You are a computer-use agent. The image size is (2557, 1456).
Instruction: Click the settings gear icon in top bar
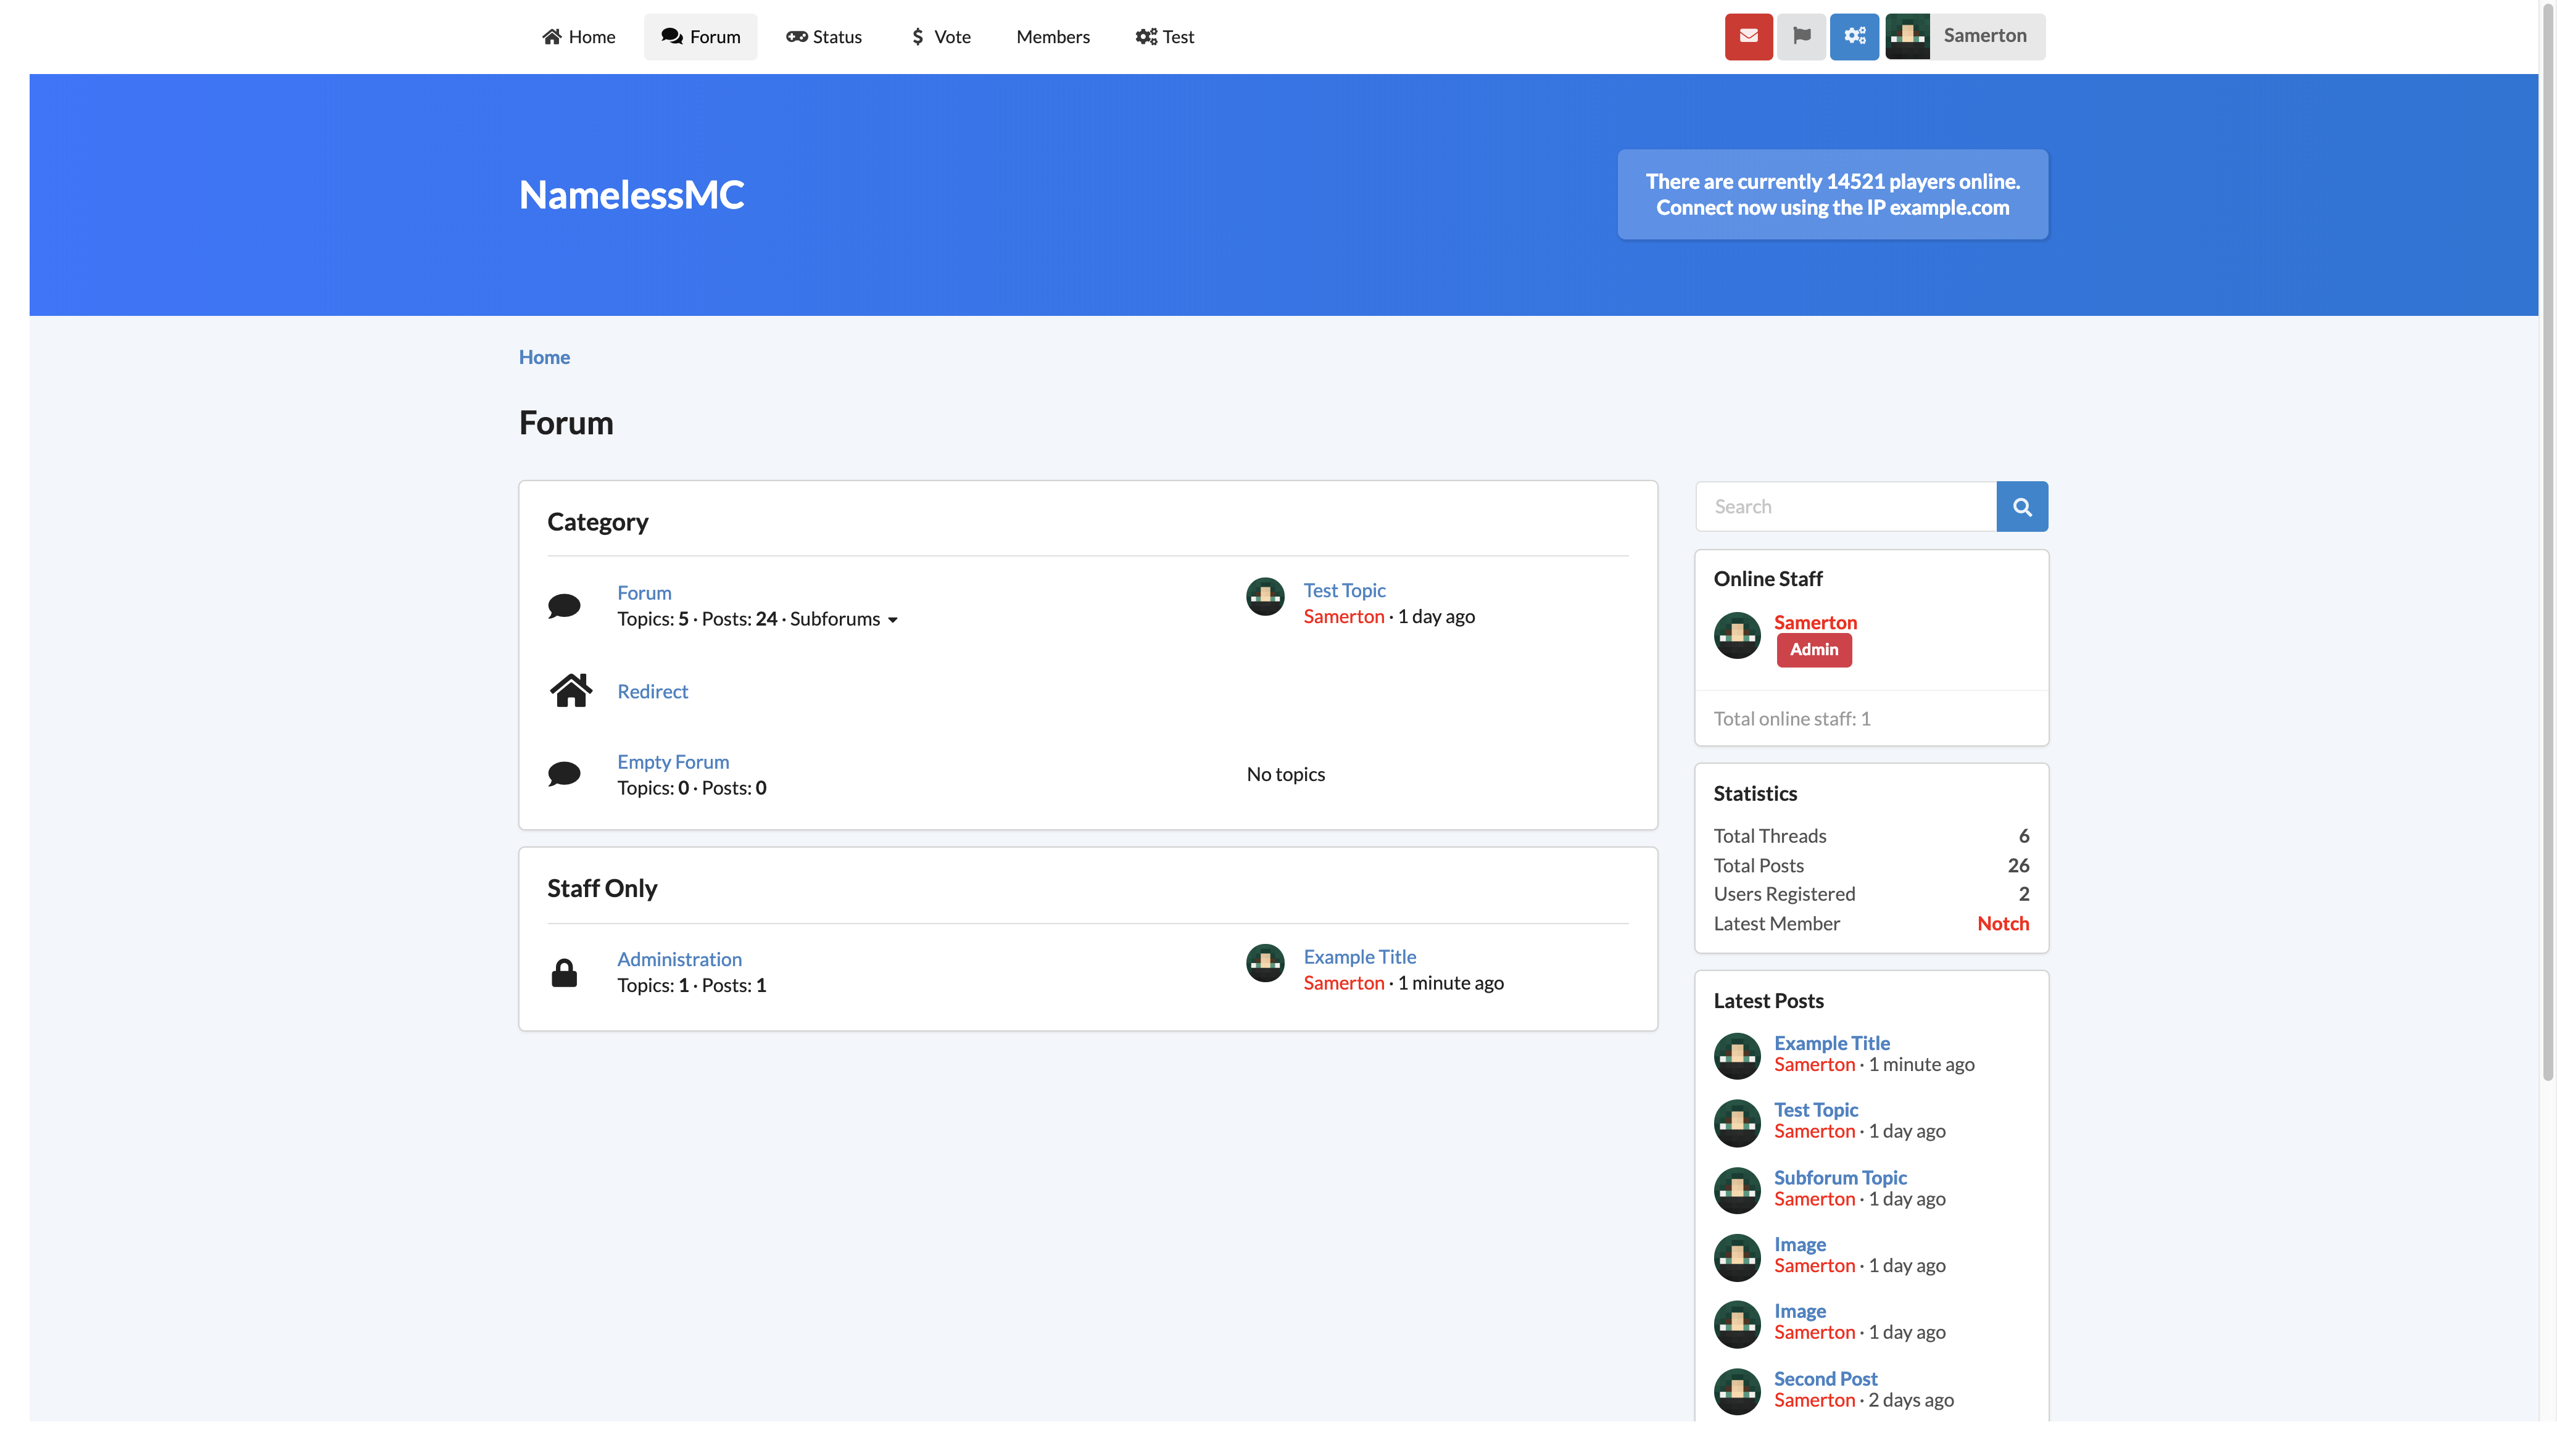pos(1855,35)
